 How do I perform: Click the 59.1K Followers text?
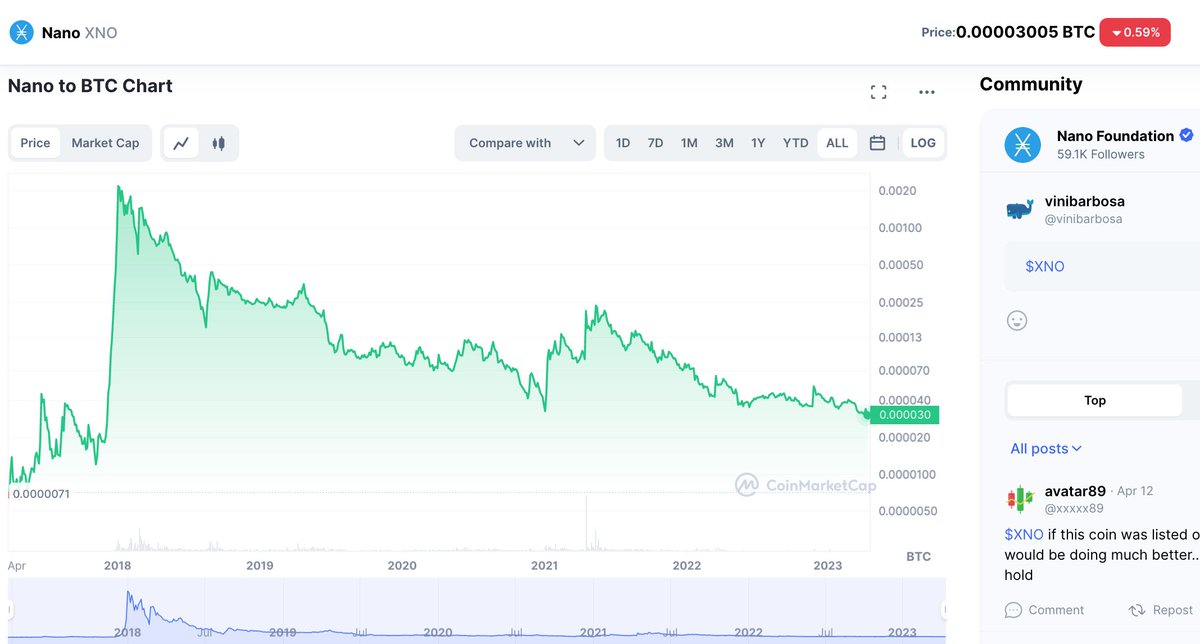[x=1101, y=154]
